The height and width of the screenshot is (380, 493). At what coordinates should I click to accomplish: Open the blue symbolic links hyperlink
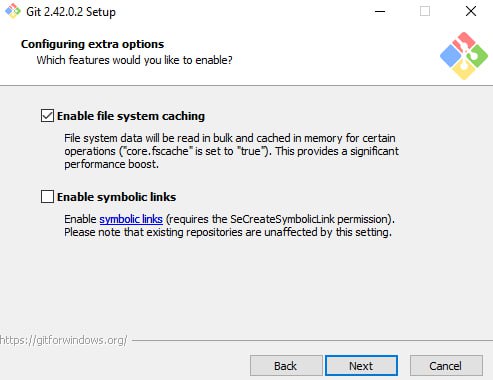point(131,219)
